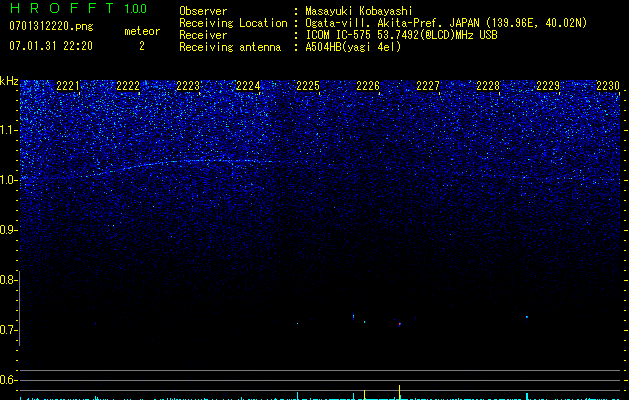
Task: Click the 0.6 kHz frequency axis label
Action: point(9,380)
